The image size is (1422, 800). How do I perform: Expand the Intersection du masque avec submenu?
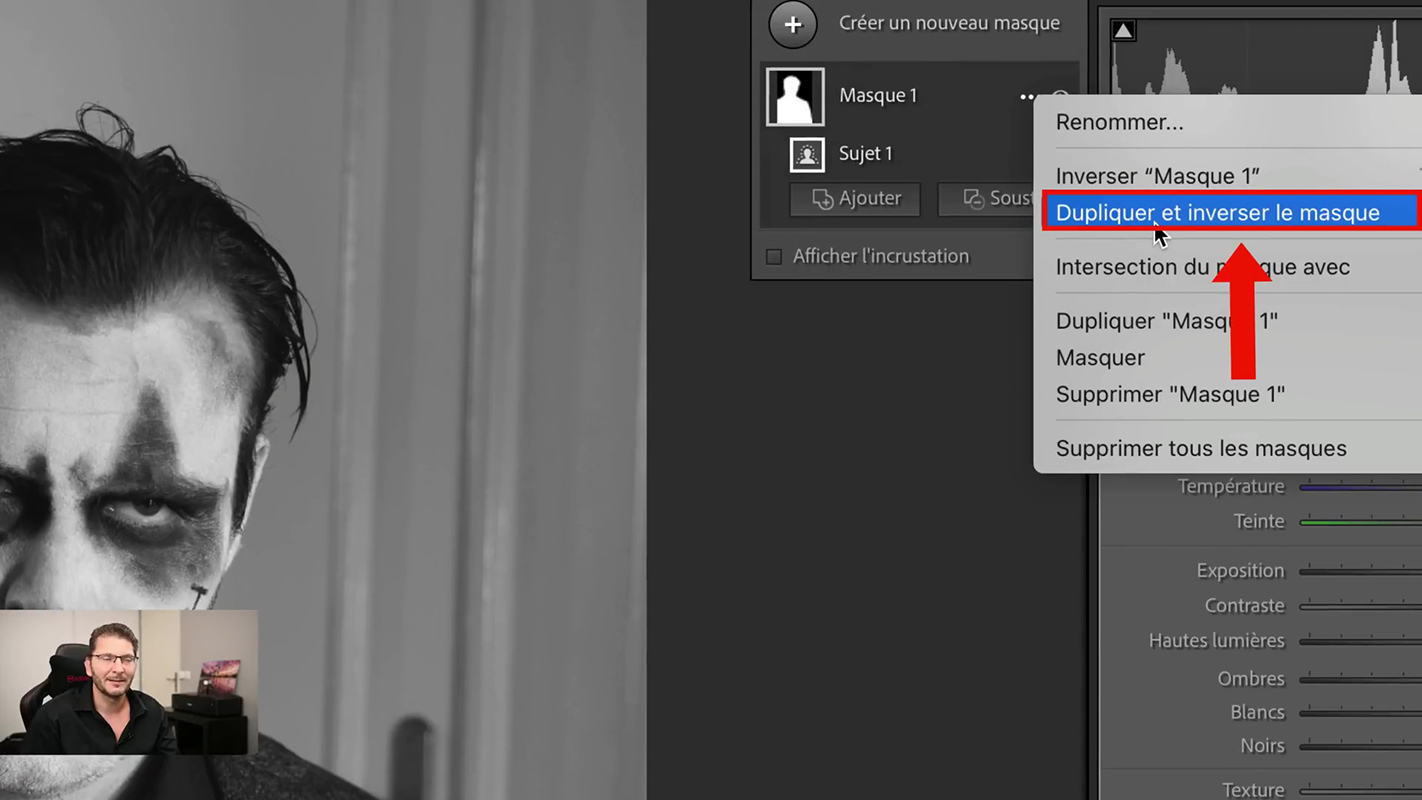1202,267
